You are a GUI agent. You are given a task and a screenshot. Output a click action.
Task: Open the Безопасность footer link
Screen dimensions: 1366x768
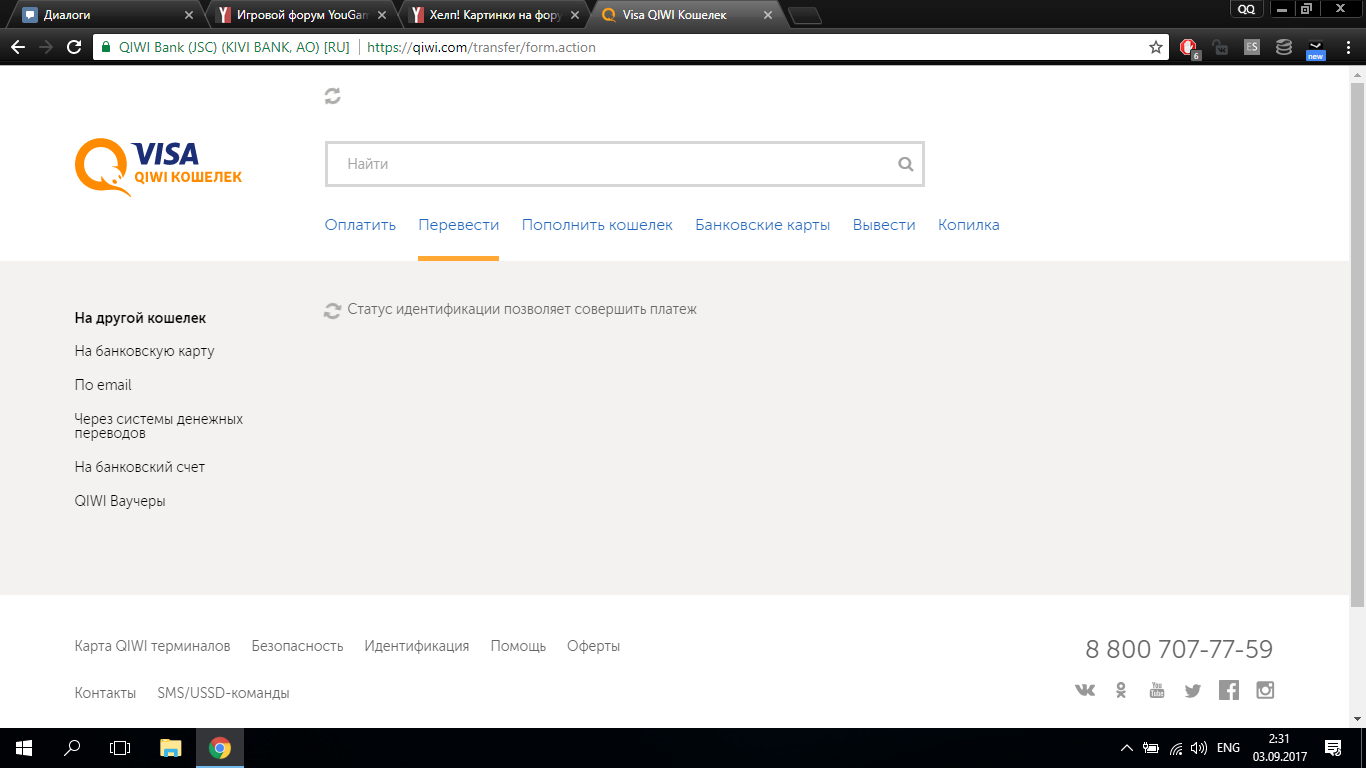297,646
